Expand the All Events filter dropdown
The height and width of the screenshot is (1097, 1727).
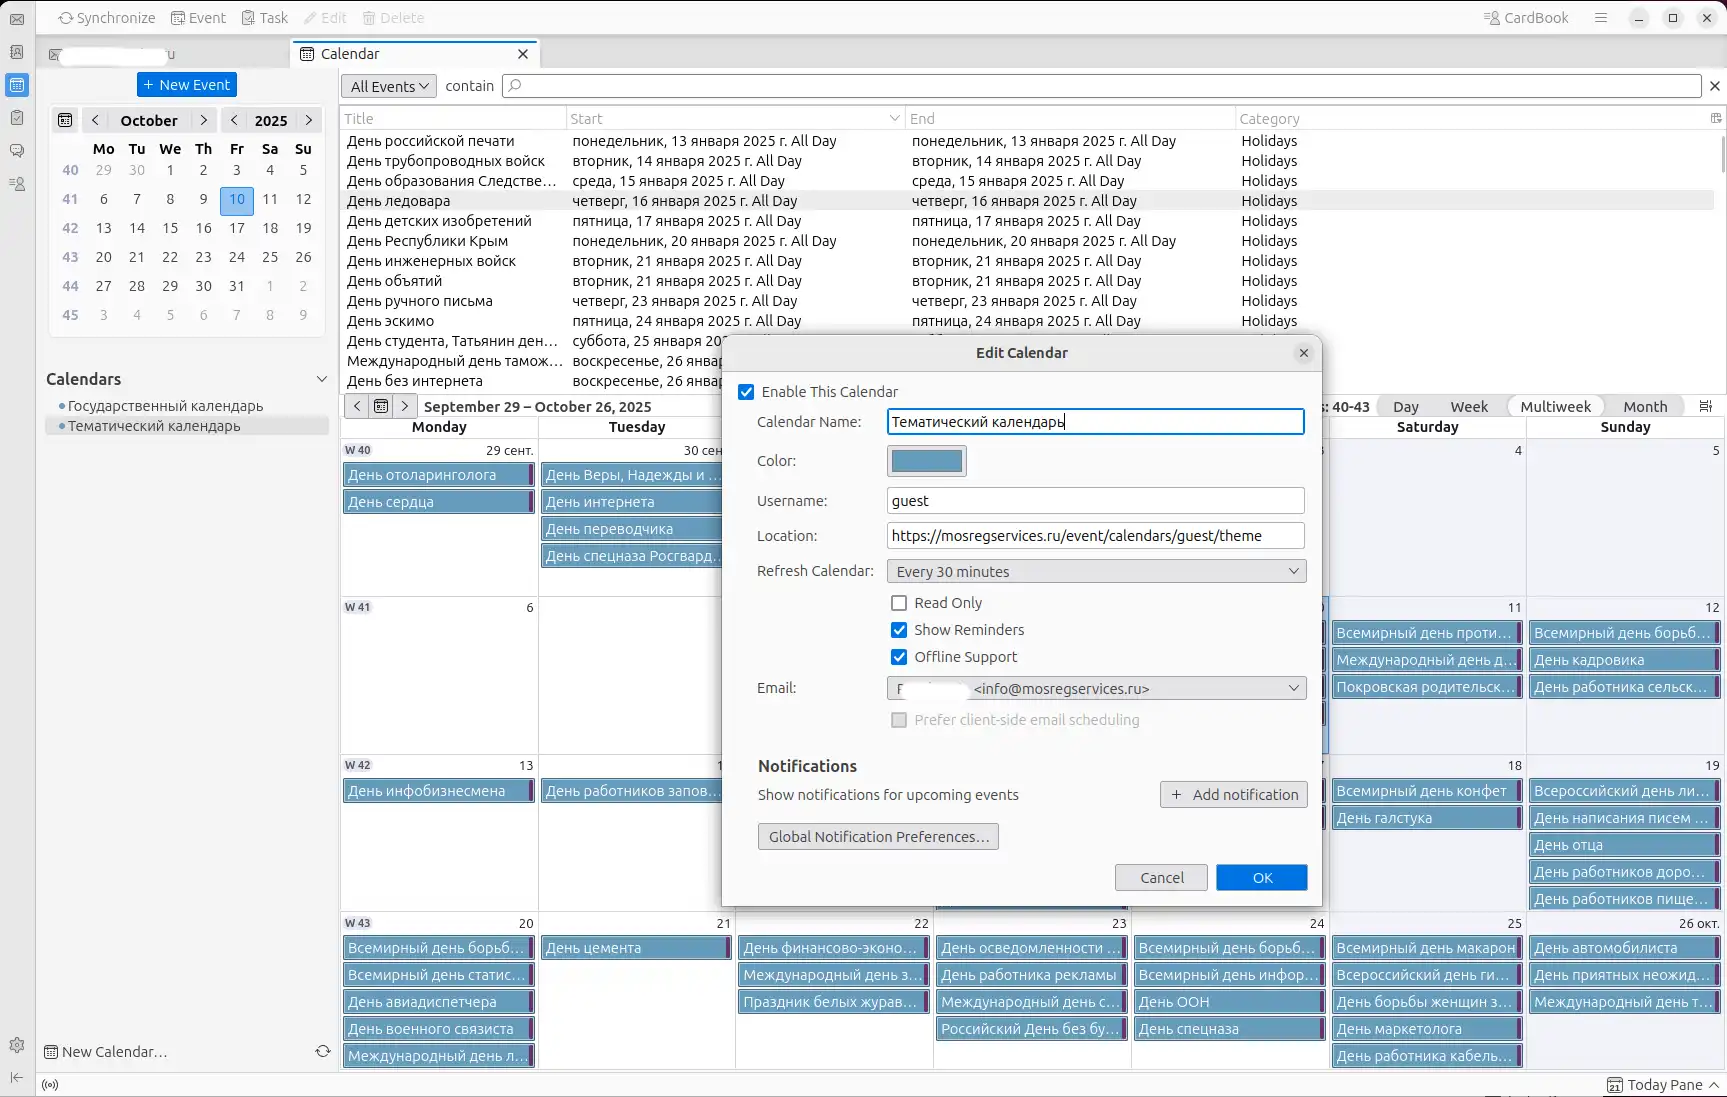(389, 86)
